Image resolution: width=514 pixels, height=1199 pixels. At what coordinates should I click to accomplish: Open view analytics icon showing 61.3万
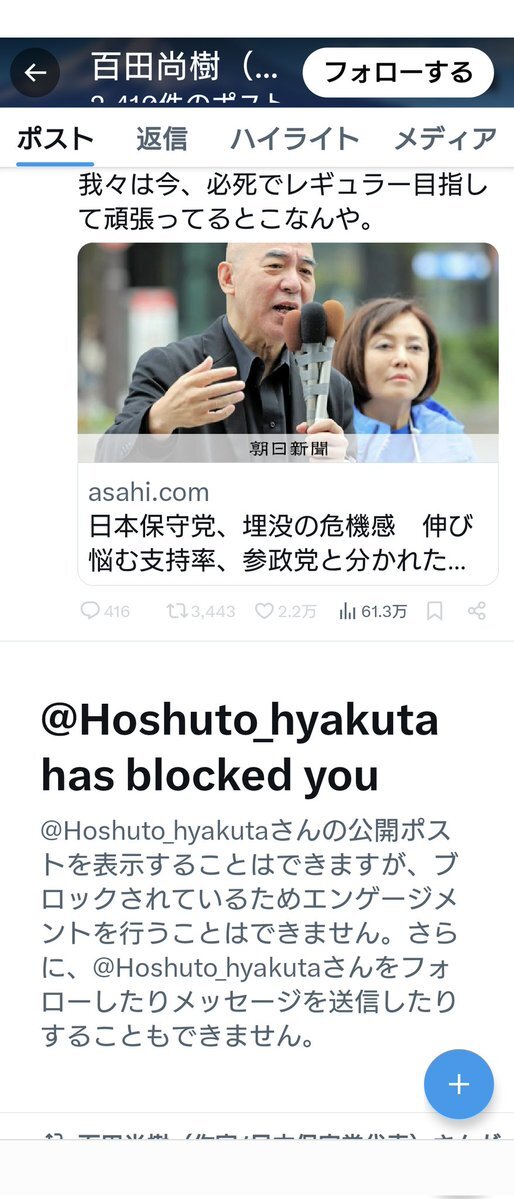point(373,611)
